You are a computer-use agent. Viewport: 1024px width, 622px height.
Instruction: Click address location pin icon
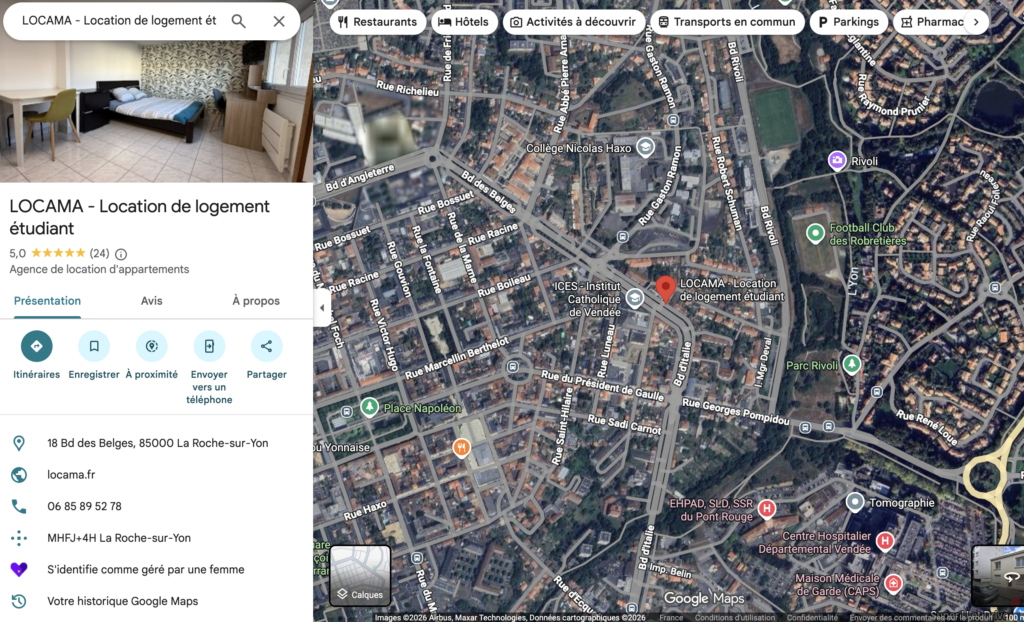[19, 444]
